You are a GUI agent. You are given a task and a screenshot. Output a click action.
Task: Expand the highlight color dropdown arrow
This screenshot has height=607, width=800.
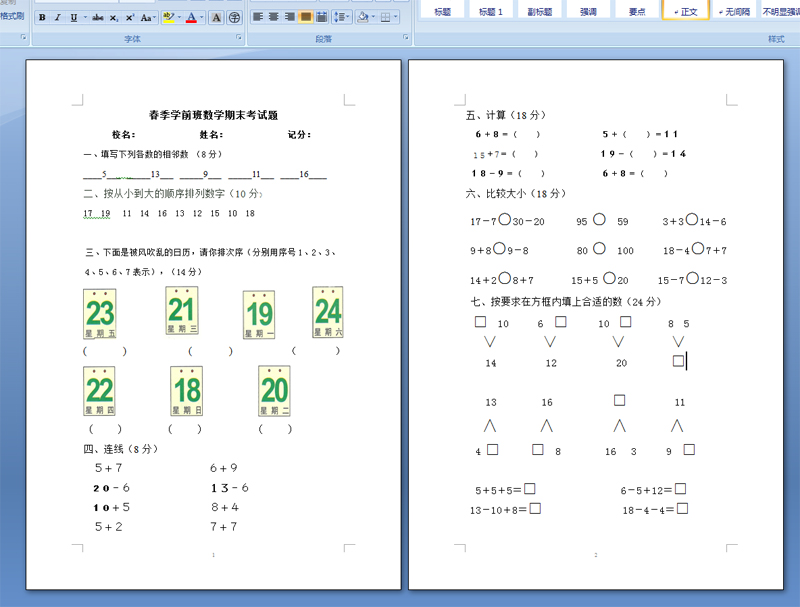179,17
